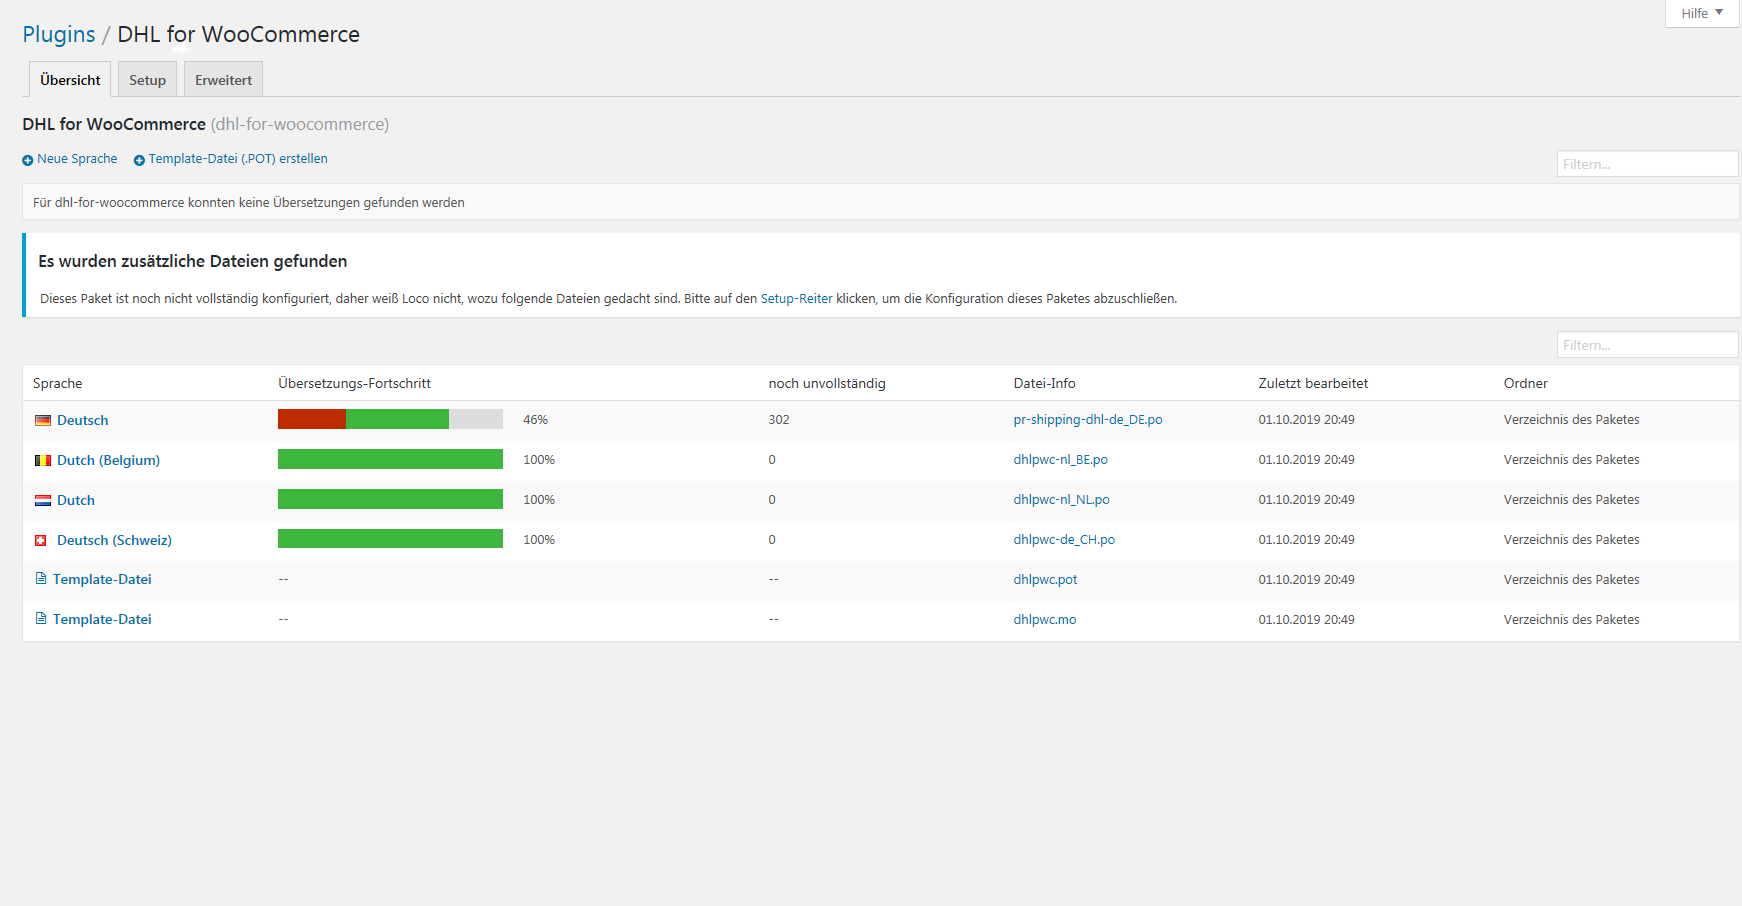Click the Belgian flag icon
Image resolution: width=1742 pixels, height=906 pixels.
pyautogui.click(x=43, y=461)
